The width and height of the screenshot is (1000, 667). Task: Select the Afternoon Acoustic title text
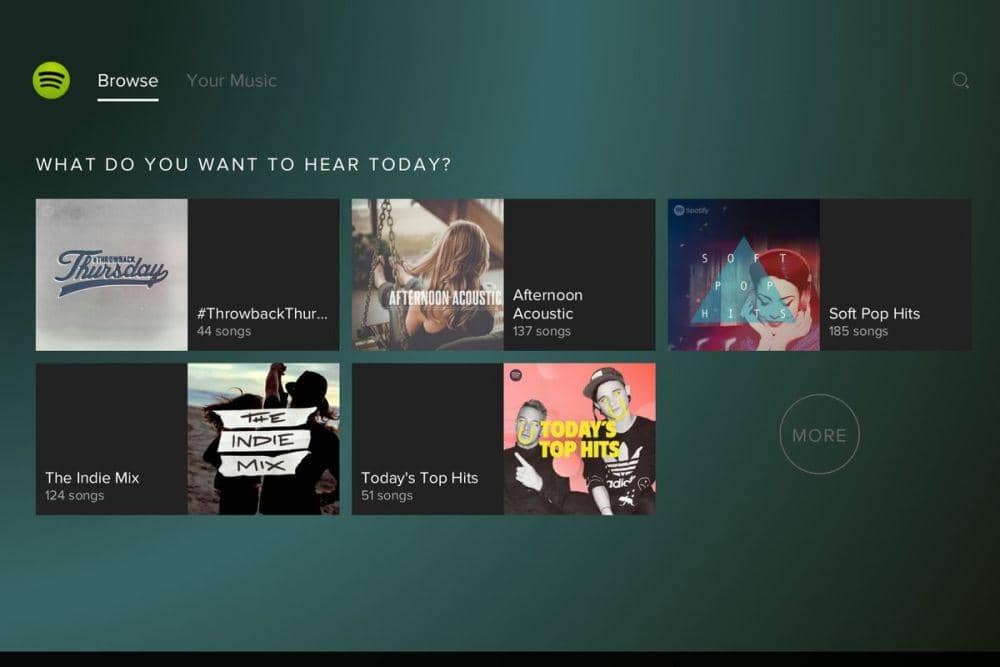(547, 304)
